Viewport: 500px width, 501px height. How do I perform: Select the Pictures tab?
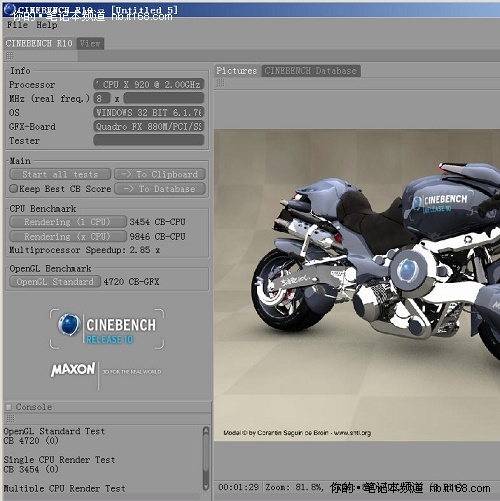pos(237,71)
